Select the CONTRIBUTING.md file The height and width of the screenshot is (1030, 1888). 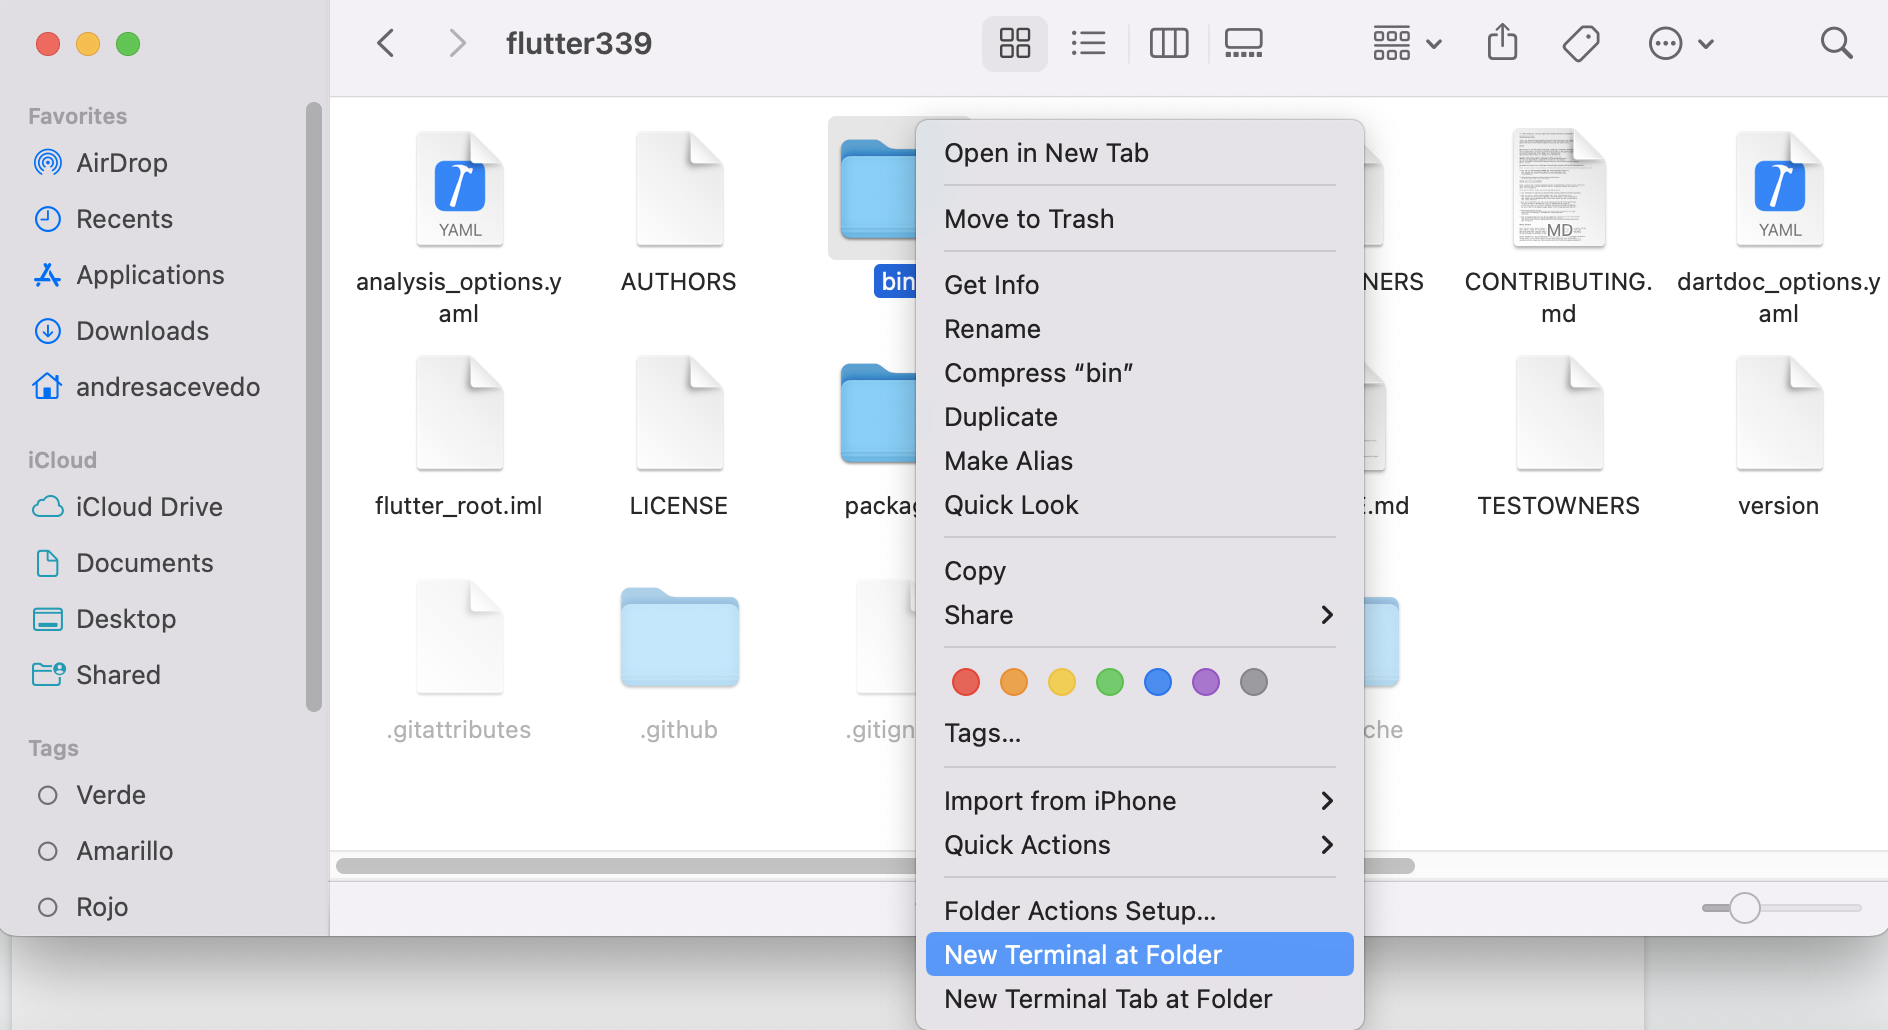pyautogui.click(x=1559, y=188)
